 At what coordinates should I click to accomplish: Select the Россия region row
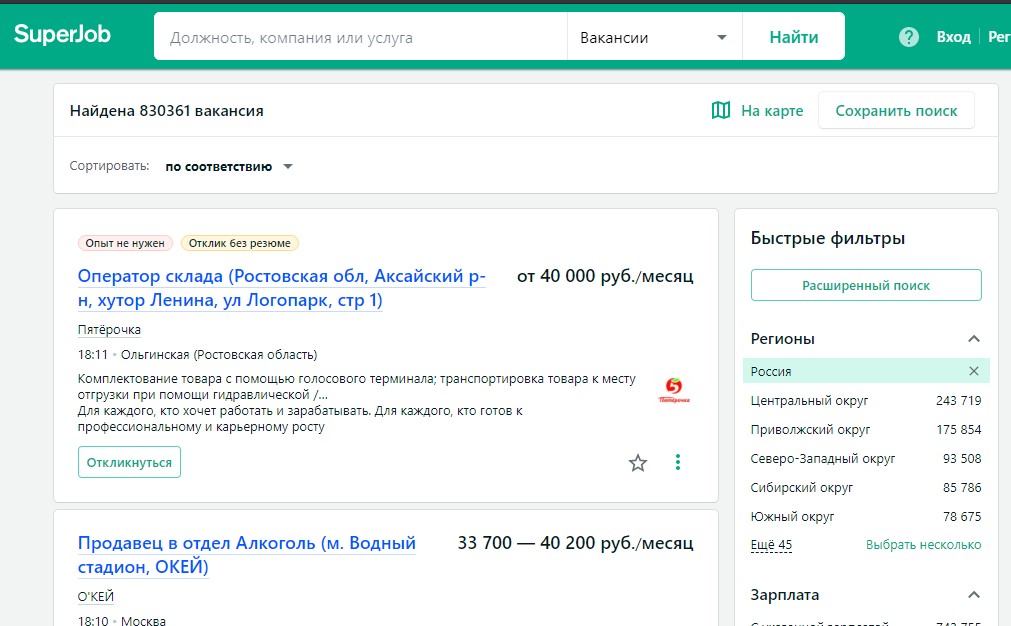click(866, 371)
